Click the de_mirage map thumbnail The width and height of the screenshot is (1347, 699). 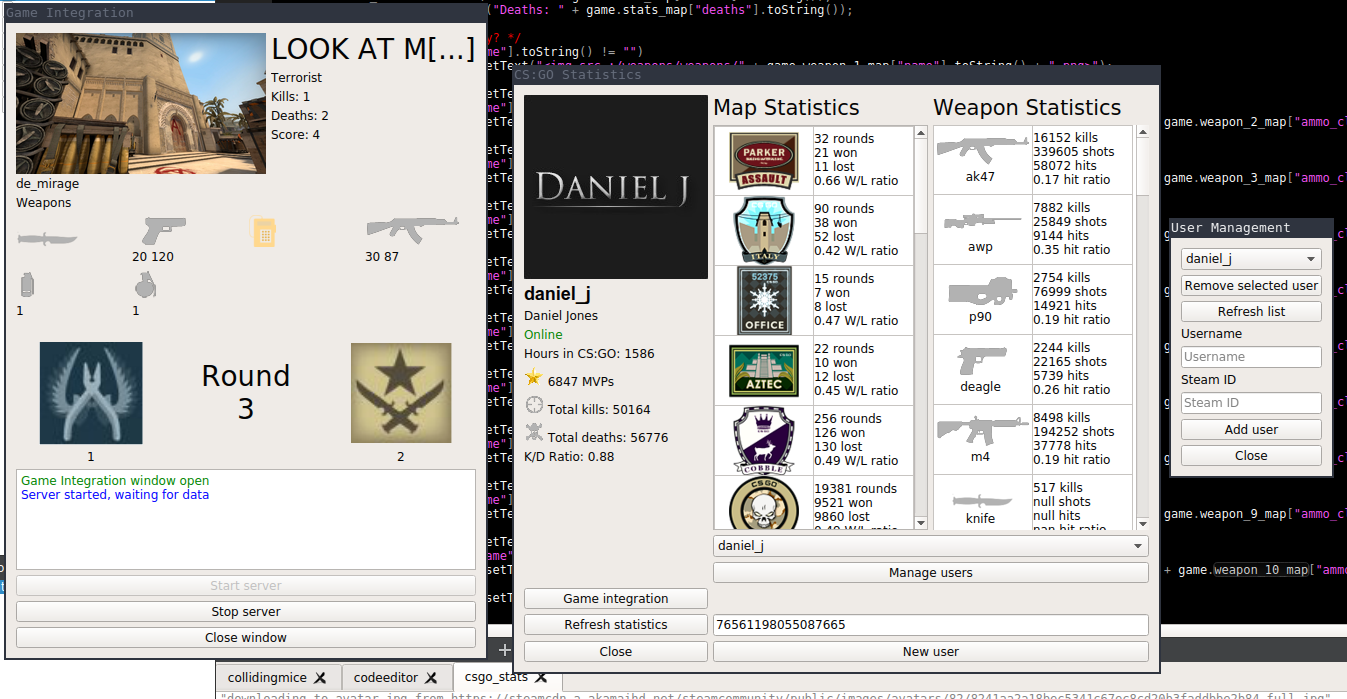click(x=141, y=104)
